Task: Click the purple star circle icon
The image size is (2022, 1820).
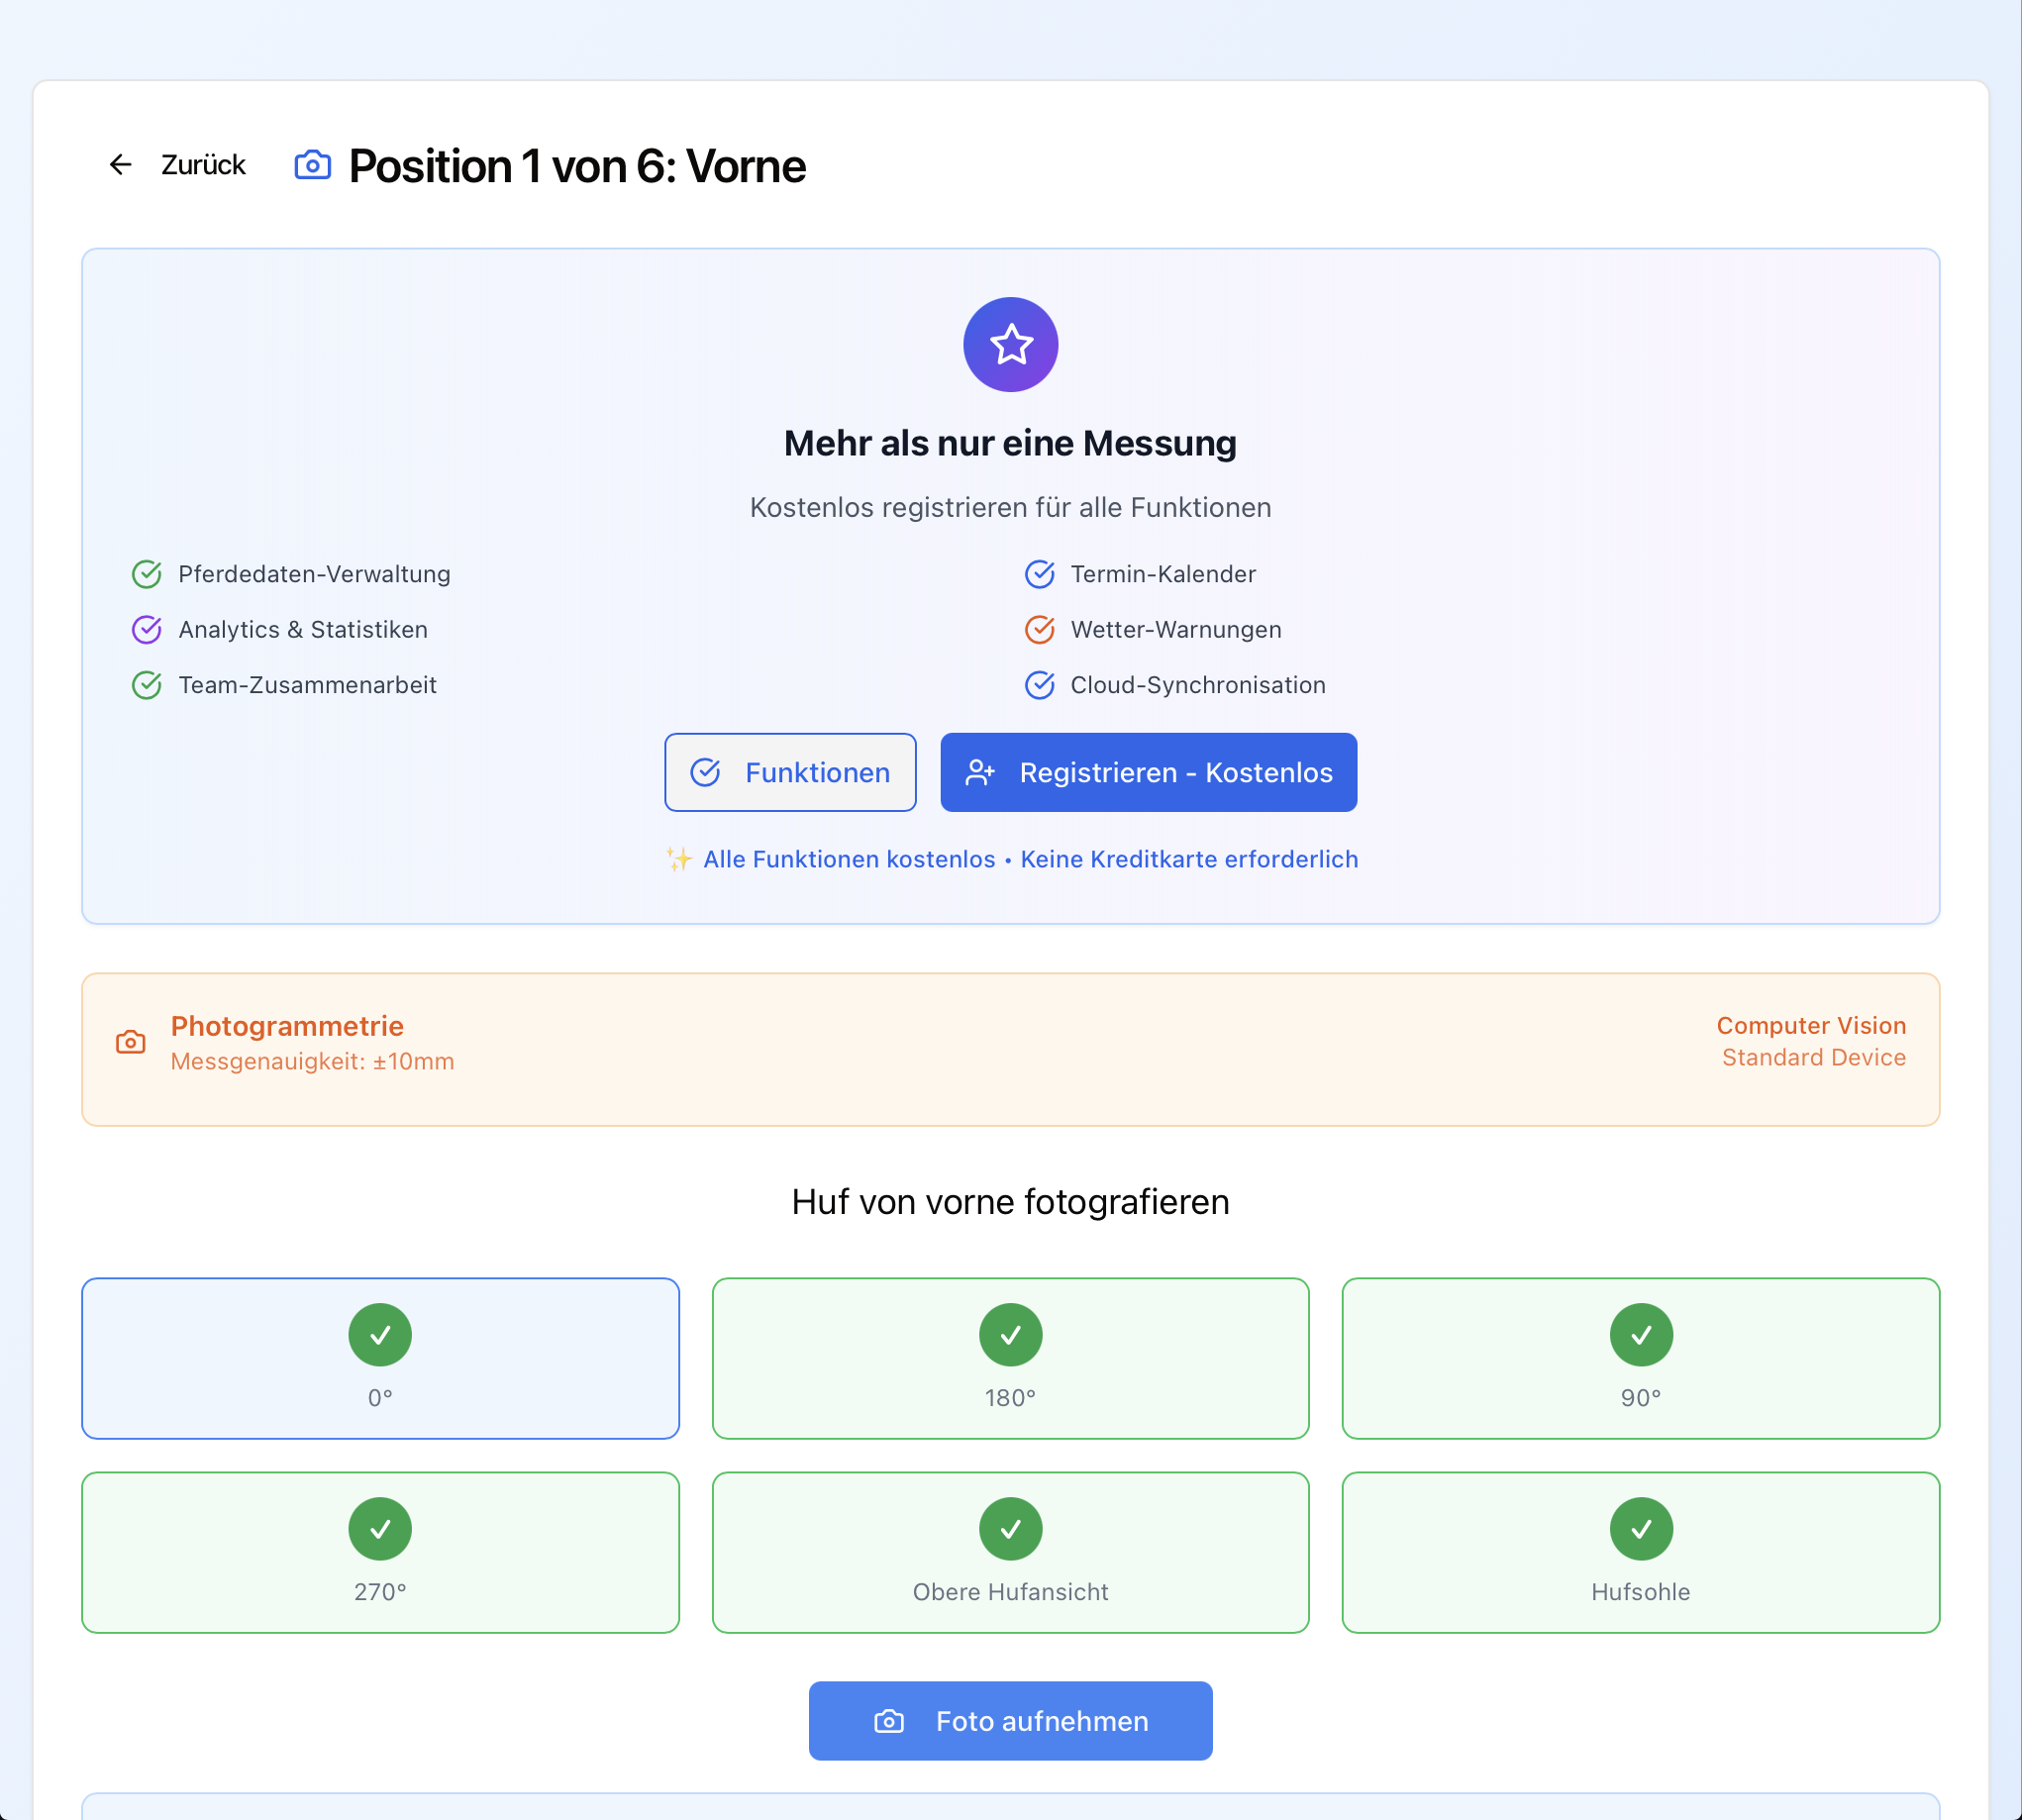Action: [1010, 344]
